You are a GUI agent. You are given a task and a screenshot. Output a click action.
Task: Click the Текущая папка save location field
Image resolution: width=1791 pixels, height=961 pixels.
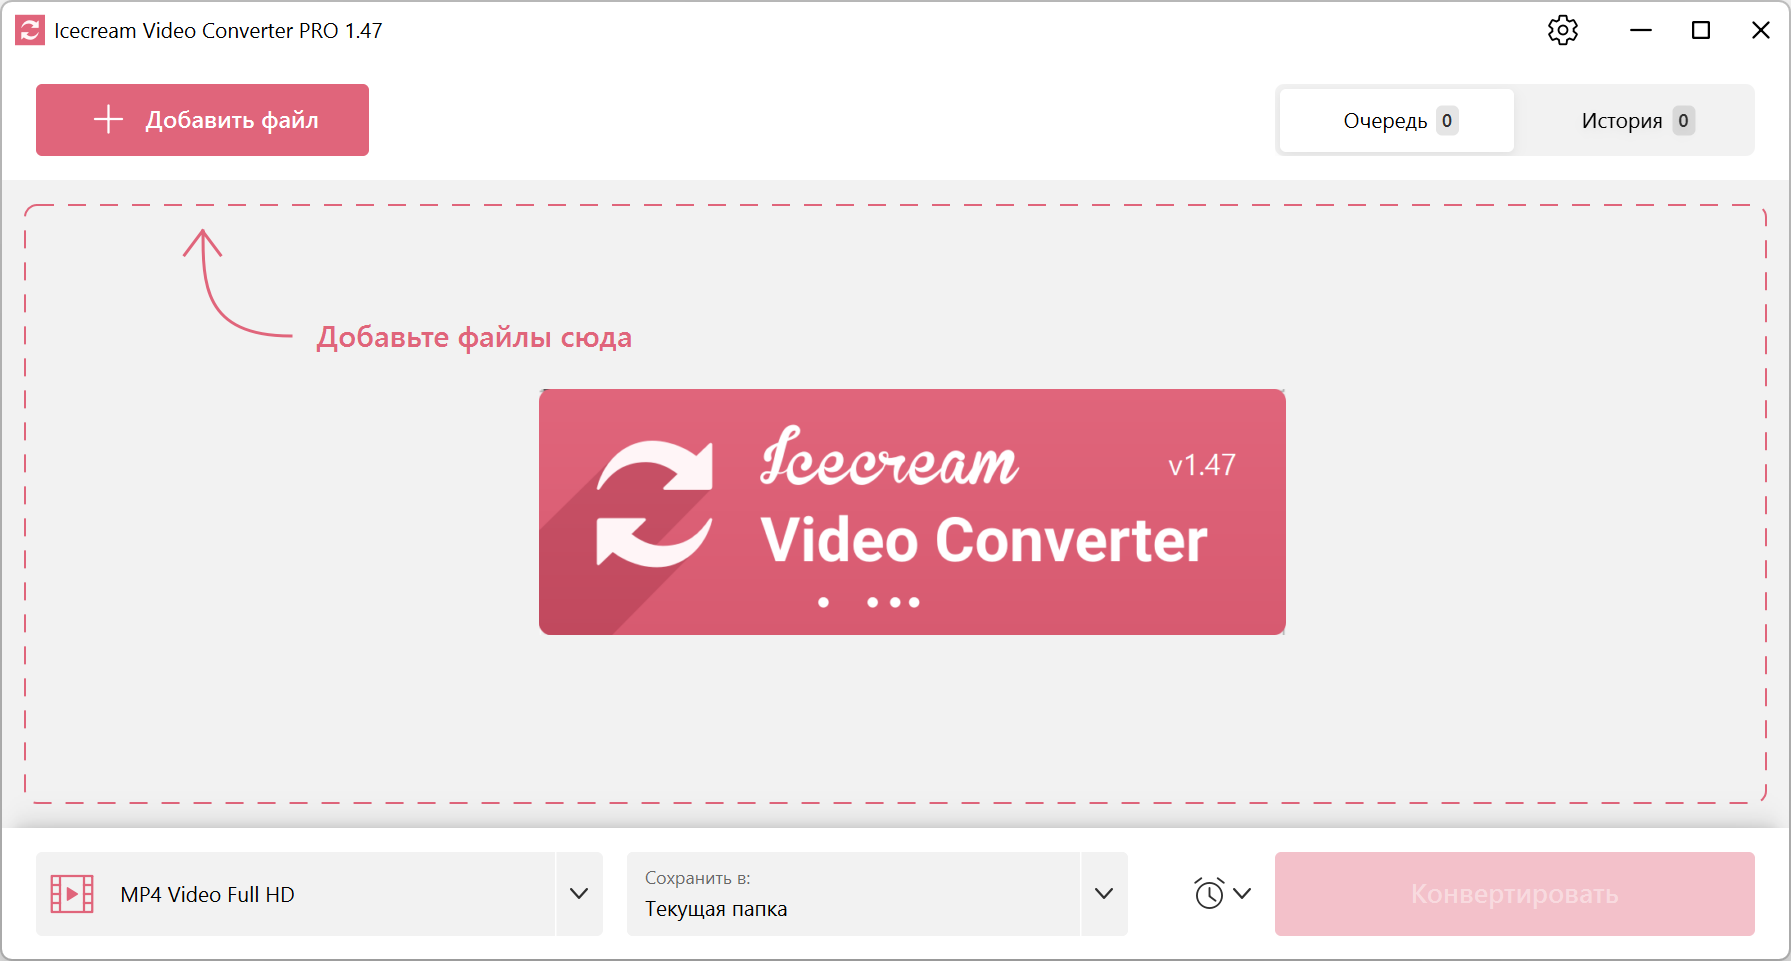coord(853,894)
